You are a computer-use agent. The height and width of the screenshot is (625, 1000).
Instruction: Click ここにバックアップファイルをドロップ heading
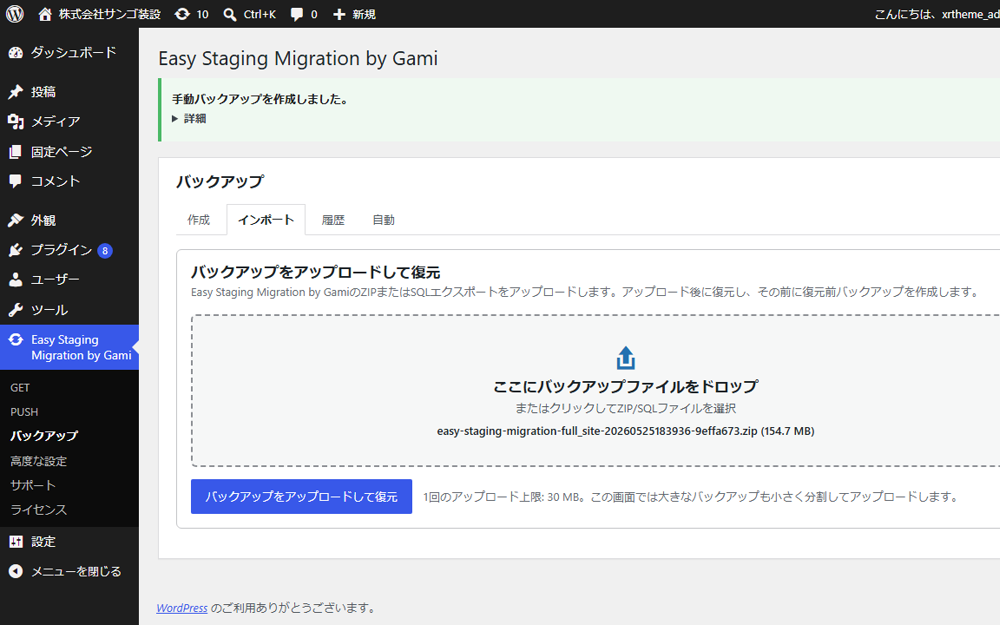click(626, 386)
